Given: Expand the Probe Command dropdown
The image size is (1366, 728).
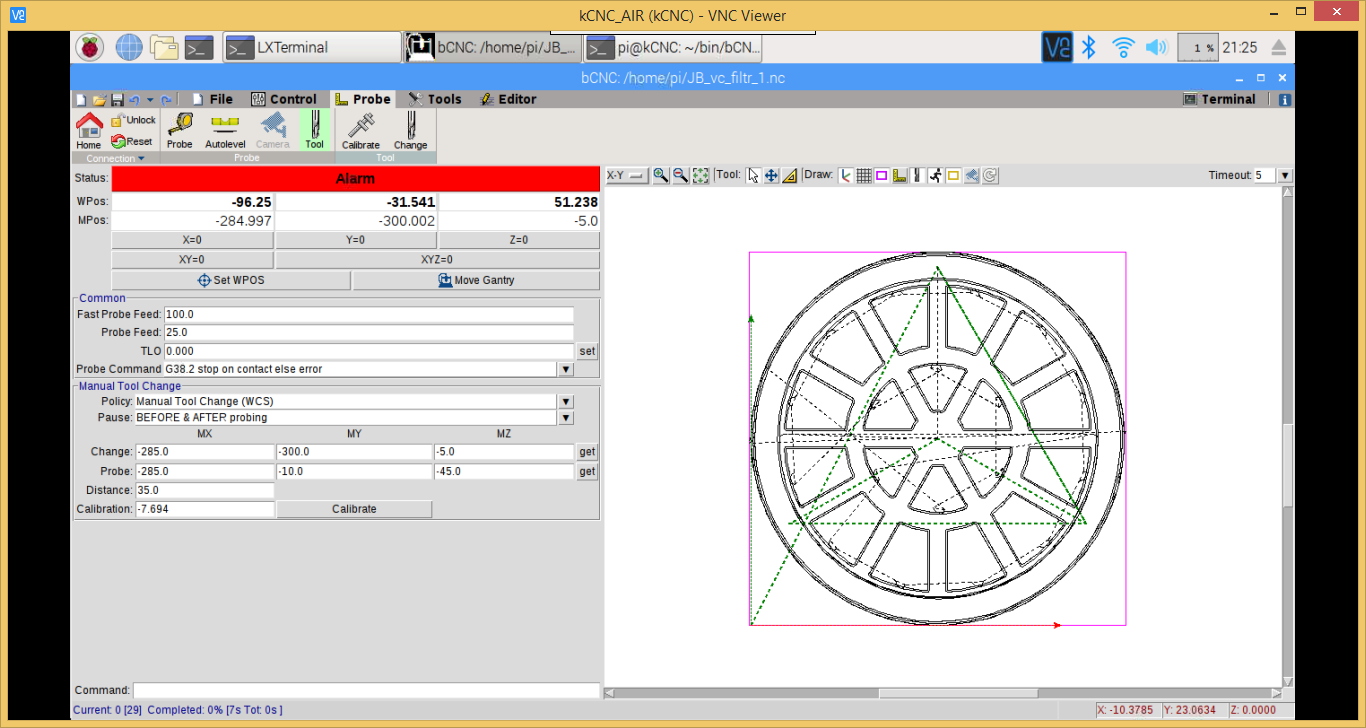Looking at the screenshot, I should coord(566,369).
